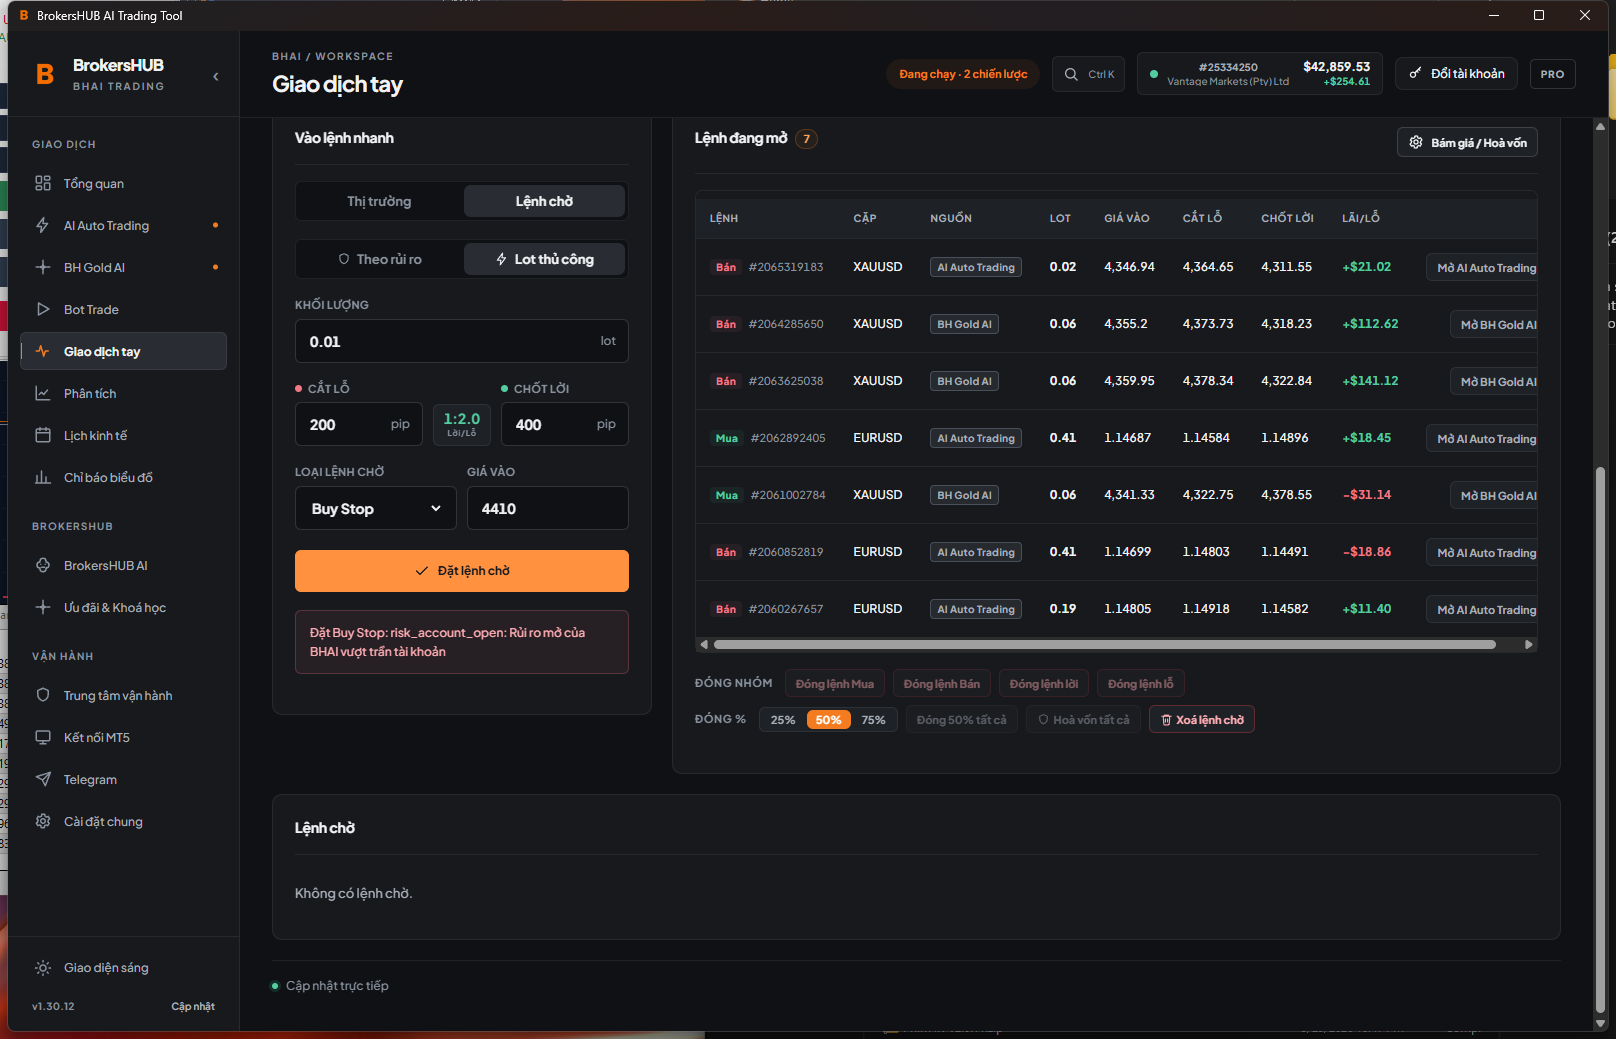Expand the account #25334250 balance panel
The width and height of the screenshot is (1616, 1039).
(1260, 74)
